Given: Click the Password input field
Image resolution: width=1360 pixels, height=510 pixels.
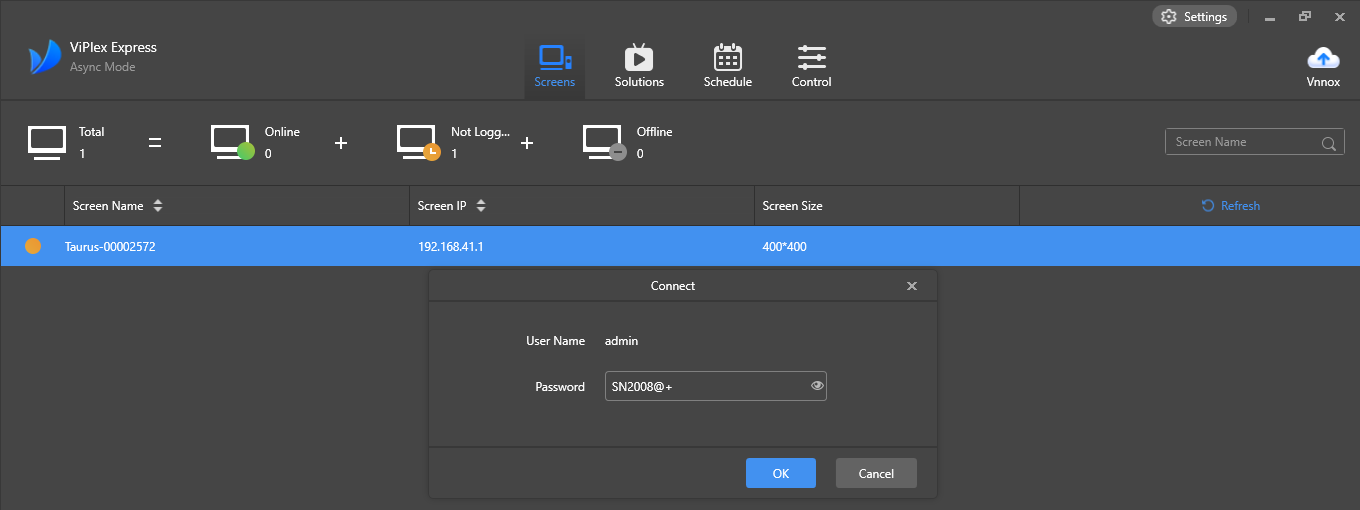Looking at the screenshot, I should pos(716,386).
